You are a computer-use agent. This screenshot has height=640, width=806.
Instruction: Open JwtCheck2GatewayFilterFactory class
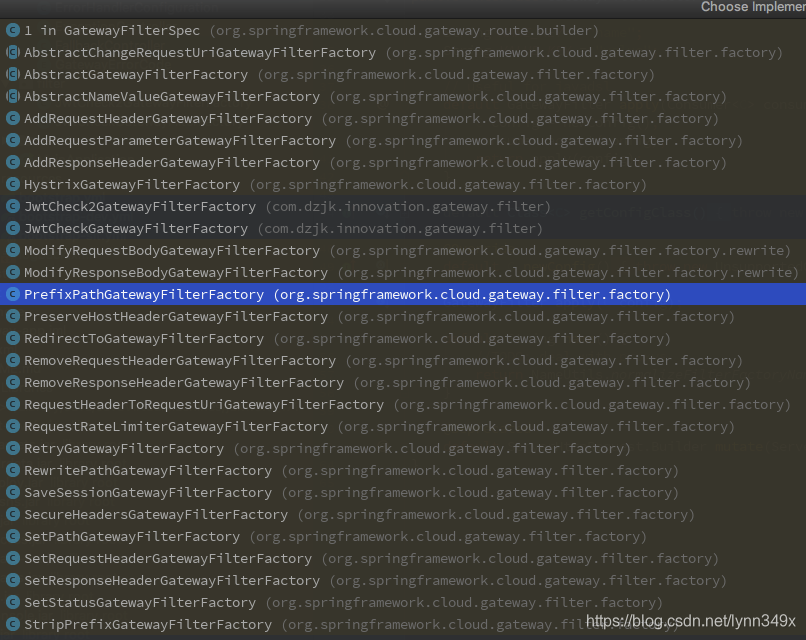pyautogui.click(x=403, y=206)
